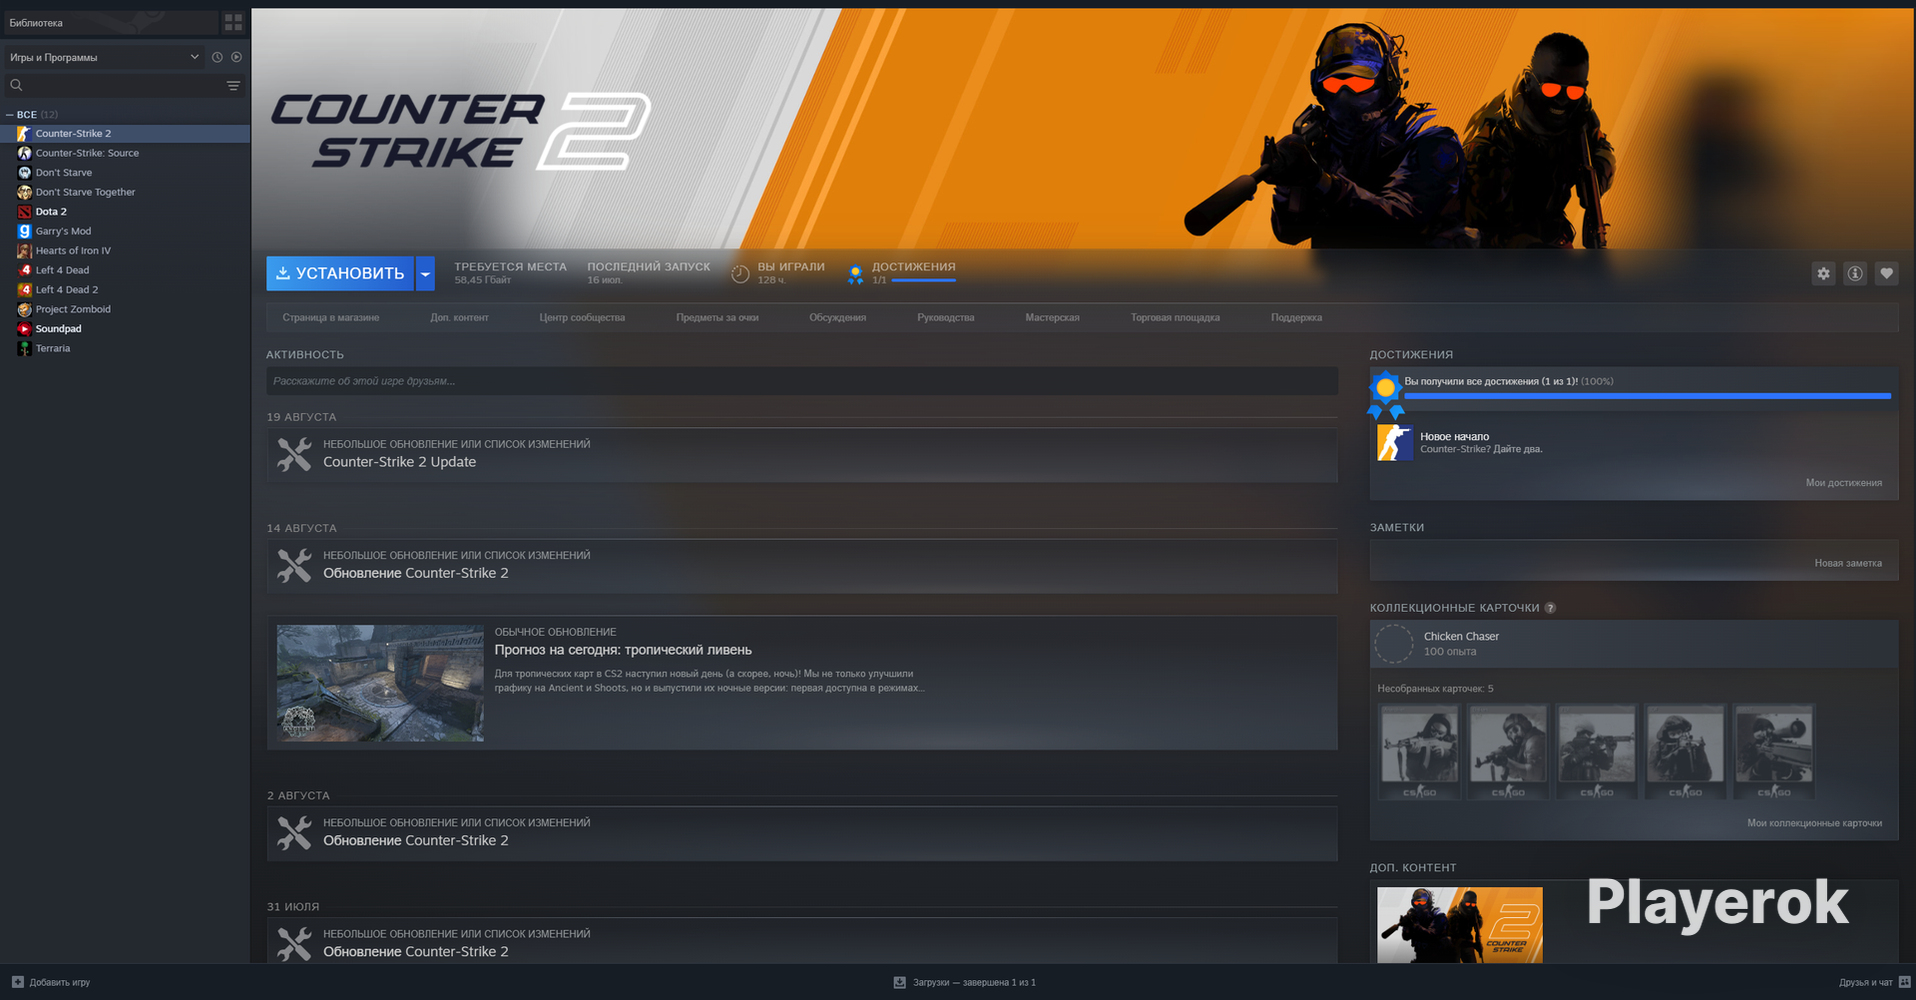Open the 'Торговая площадка' tab
This screenshot has height=1000, width=1916.
click(1175, 317)
